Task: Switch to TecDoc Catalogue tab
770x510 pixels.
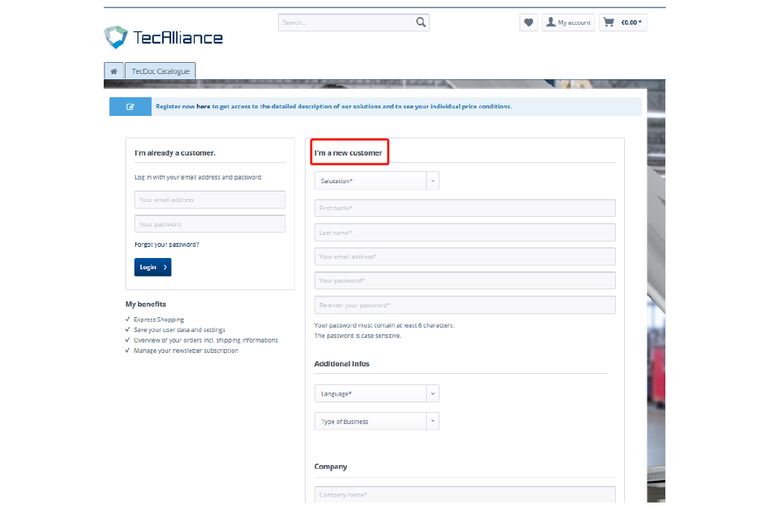Action: pos(161,71)
